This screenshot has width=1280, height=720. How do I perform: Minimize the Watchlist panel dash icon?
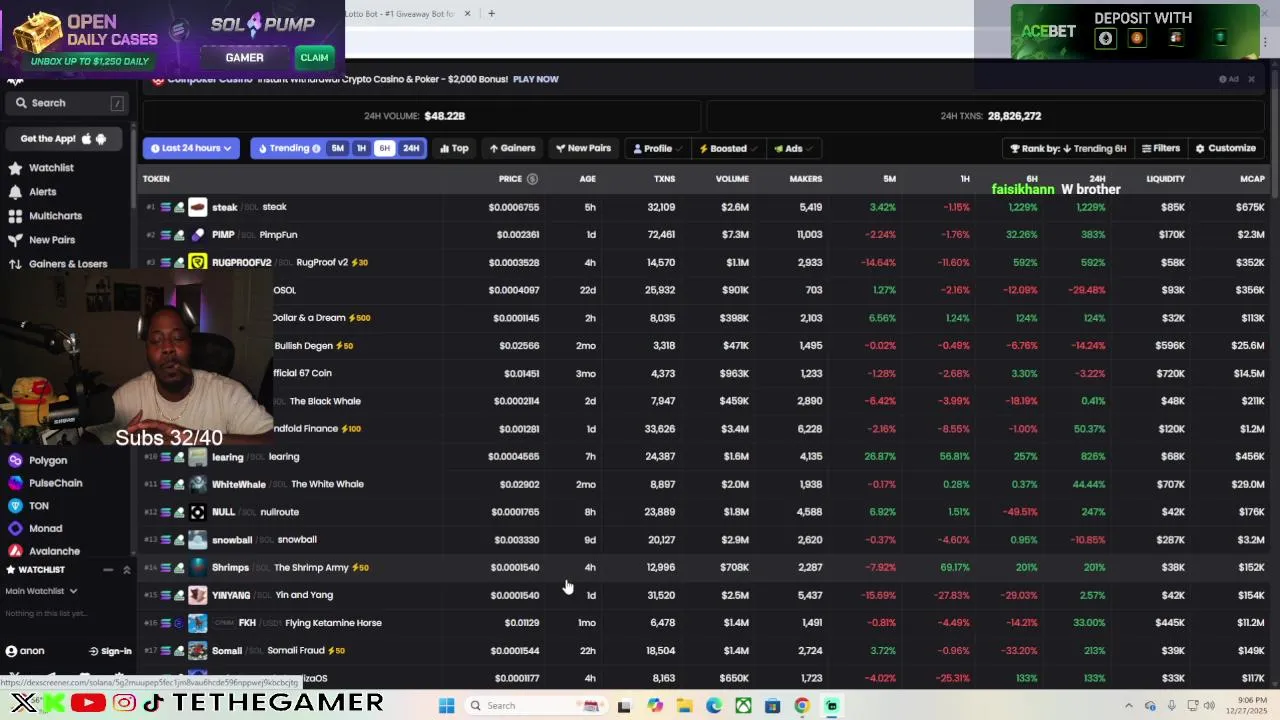(108, 570)
